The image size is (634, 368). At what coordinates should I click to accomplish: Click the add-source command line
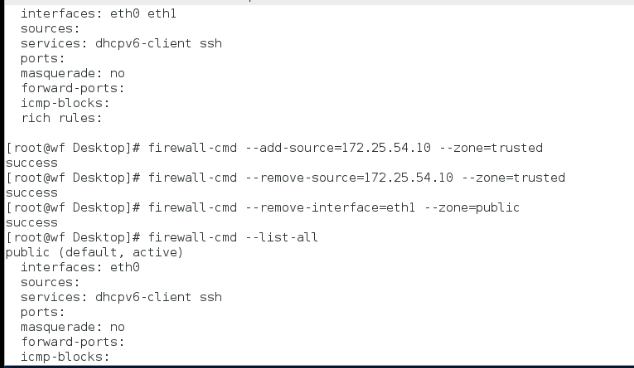tap(274, 148)
